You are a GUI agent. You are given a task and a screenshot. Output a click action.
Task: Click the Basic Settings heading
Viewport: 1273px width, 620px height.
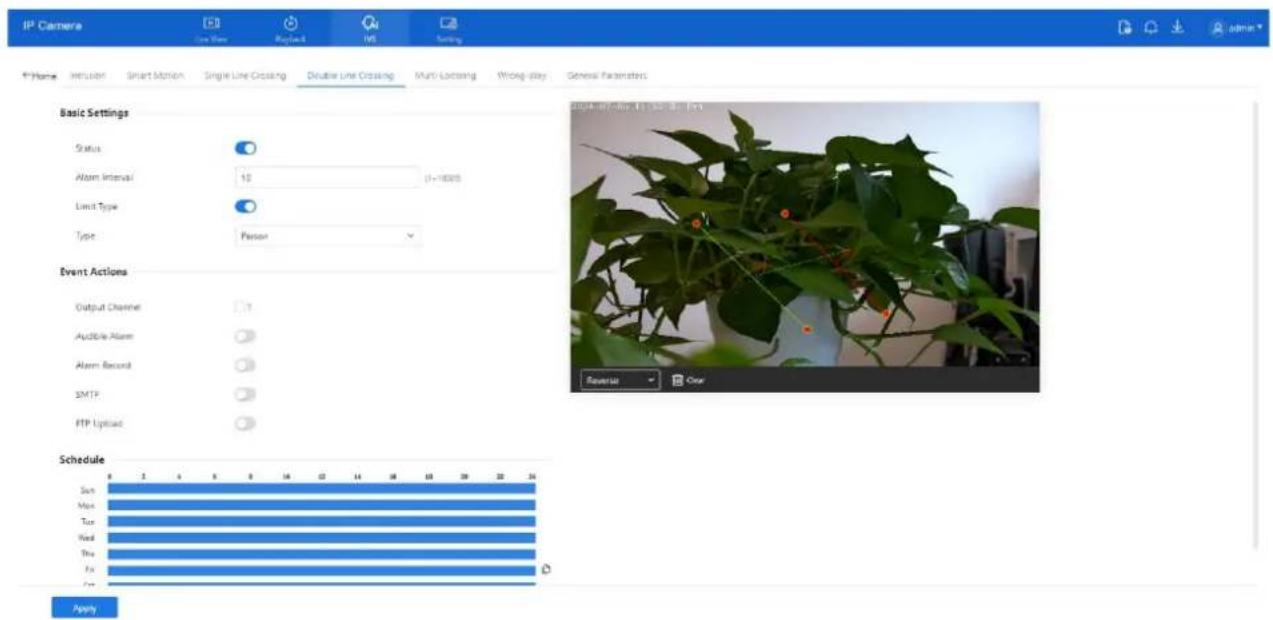point(95,113)
